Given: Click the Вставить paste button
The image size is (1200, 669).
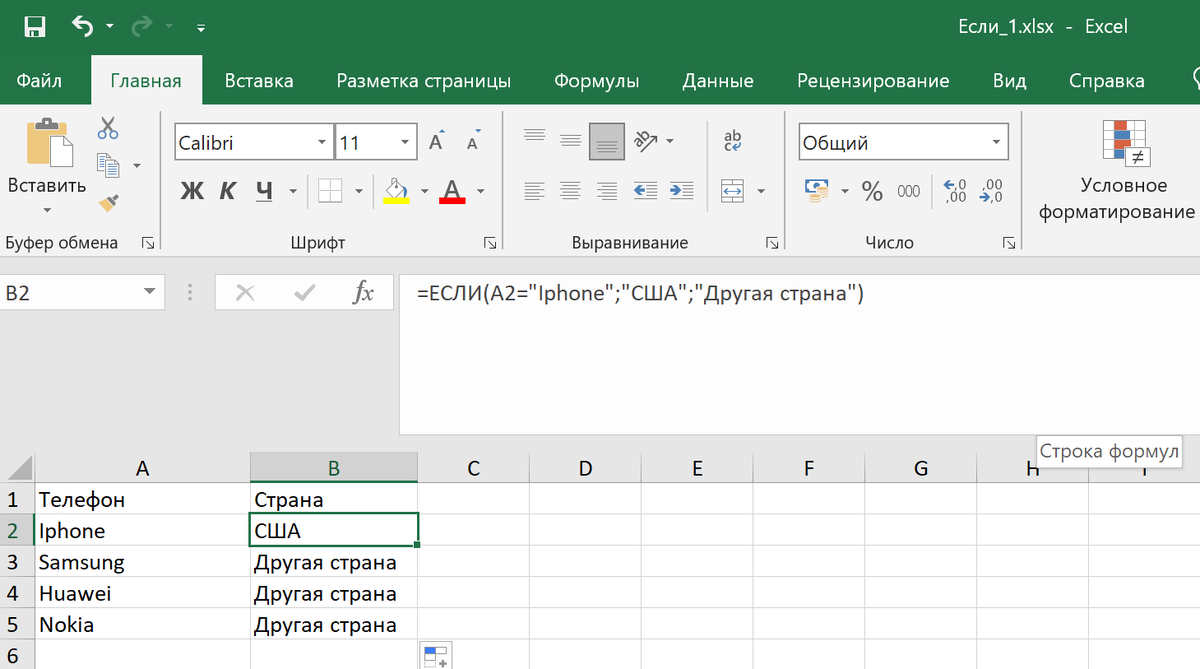Looking at the screenshot, I should tap(47, 156).
